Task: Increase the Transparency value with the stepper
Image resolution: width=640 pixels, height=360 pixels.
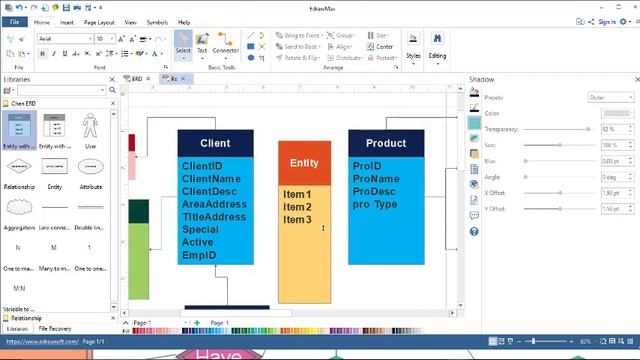Action: pyautogui.click(x=631, y=127)
